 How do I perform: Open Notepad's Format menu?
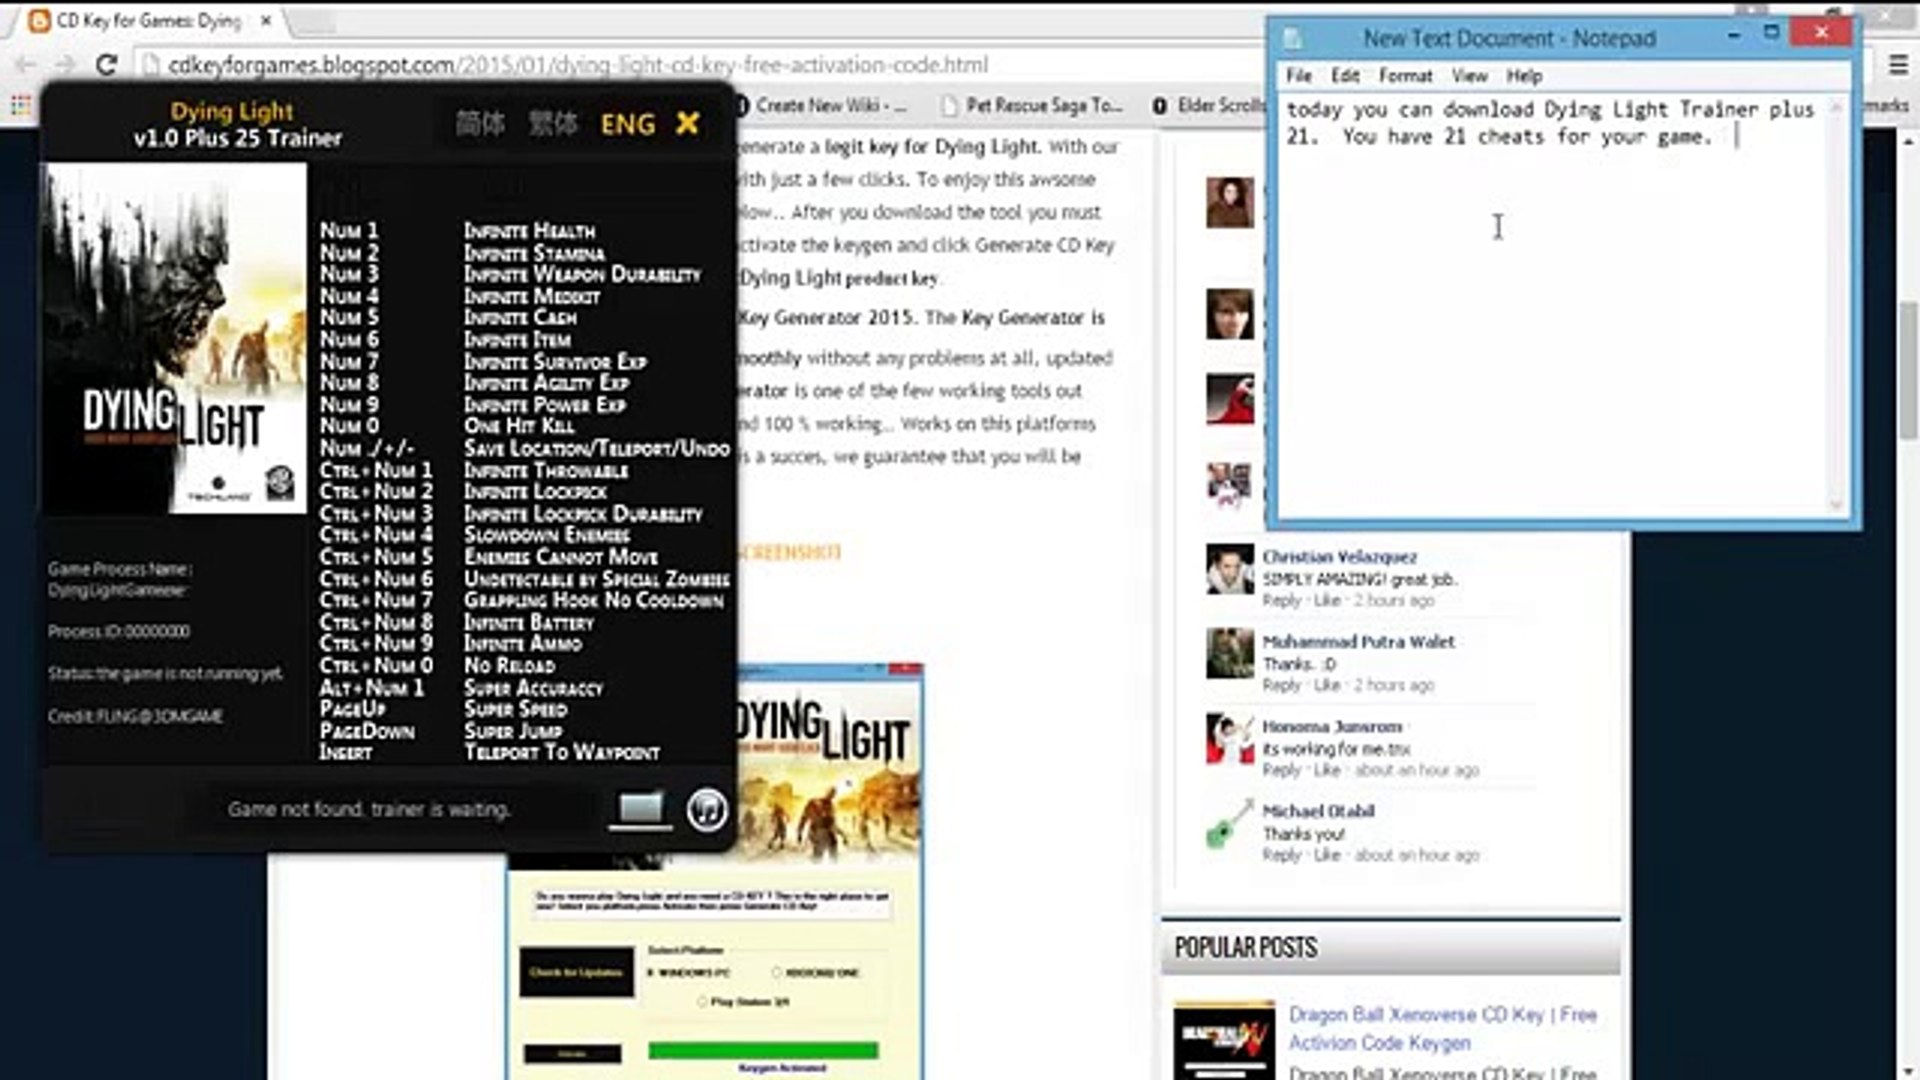coord(1405,76)
